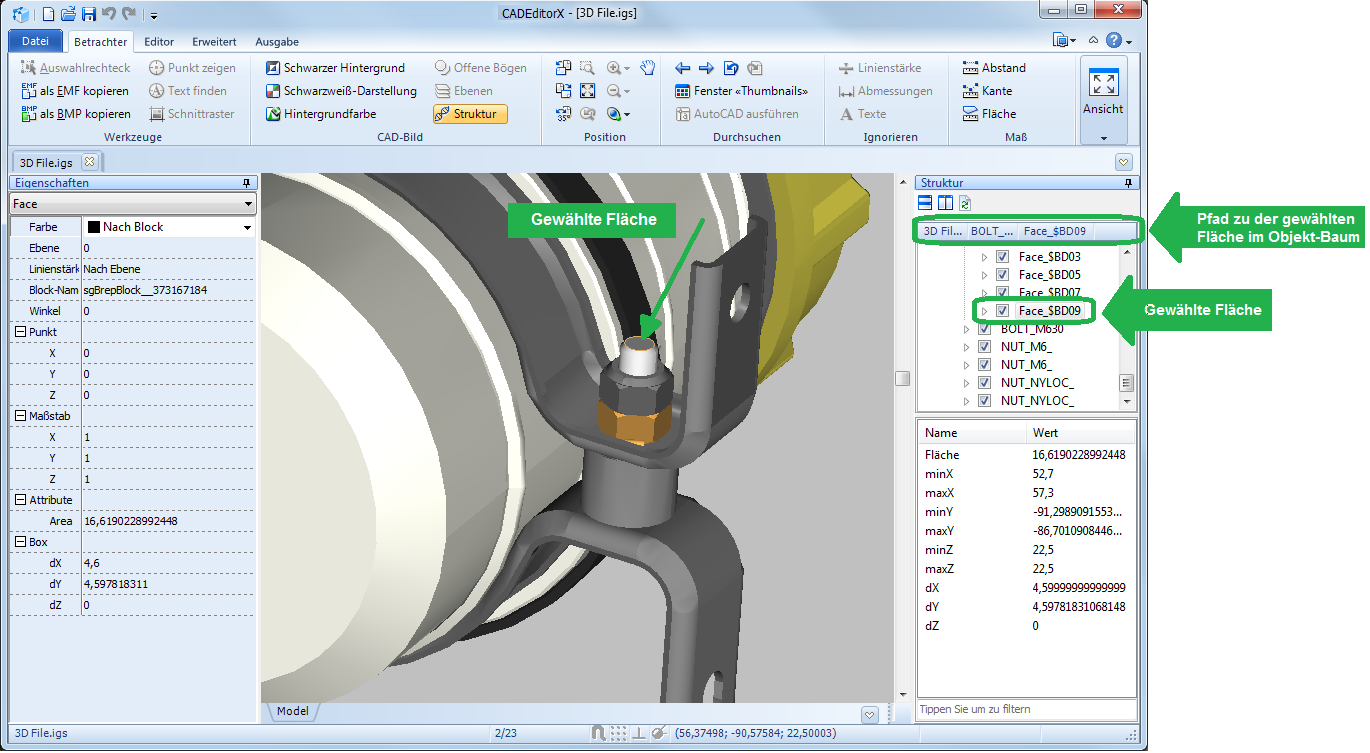
Task: Switch to the Editor ribbon tab
Action: (x=159, y=42)
